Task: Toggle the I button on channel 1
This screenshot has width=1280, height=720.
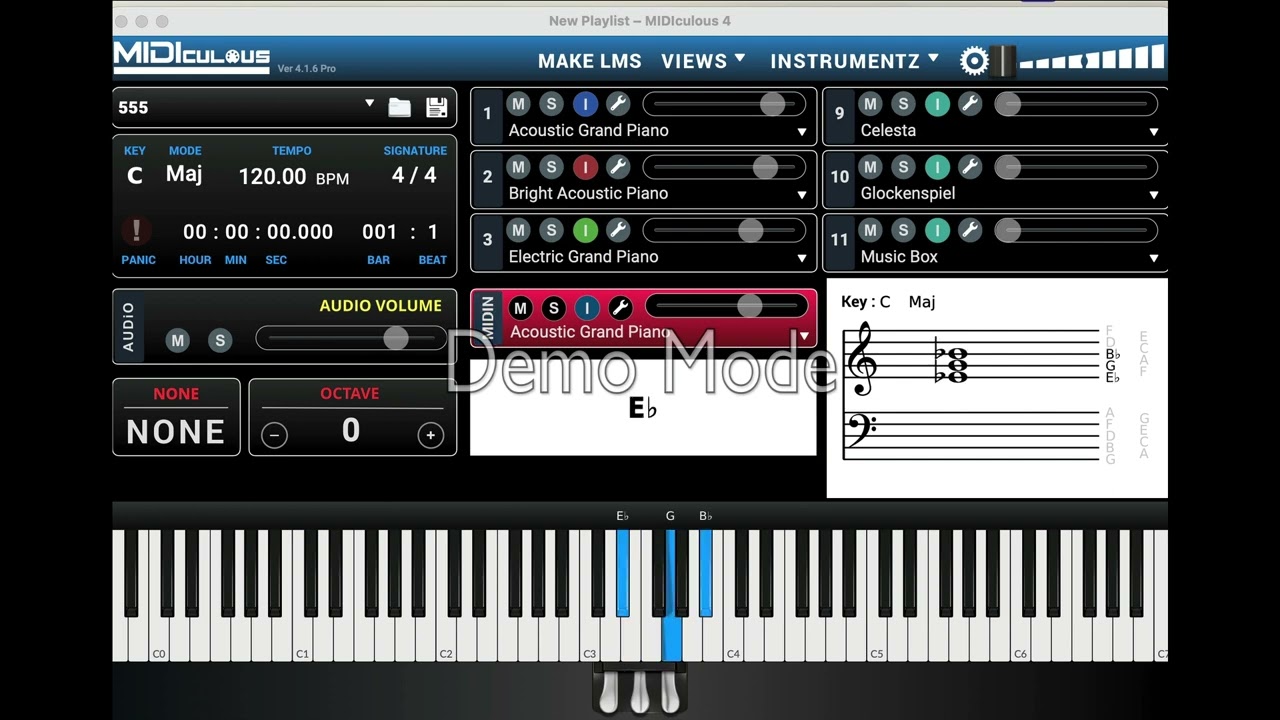Action: [585, 104]
